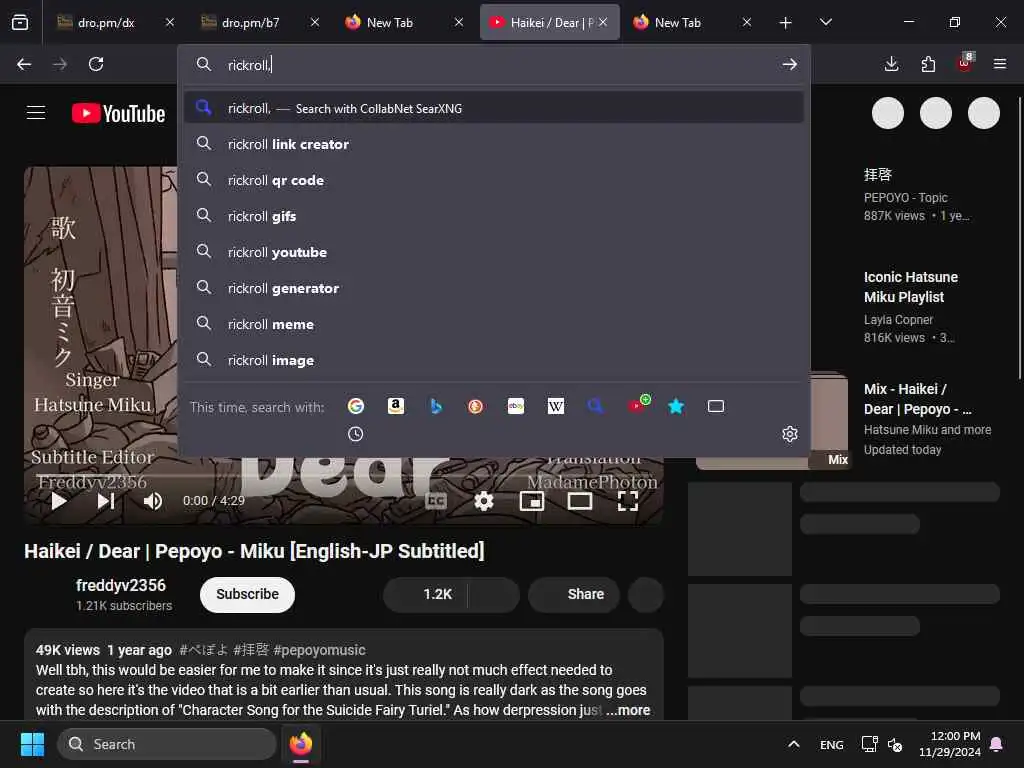Show hidden system tray icons
The width and height of the screenshot is (1024, 768).
[793, 744]
